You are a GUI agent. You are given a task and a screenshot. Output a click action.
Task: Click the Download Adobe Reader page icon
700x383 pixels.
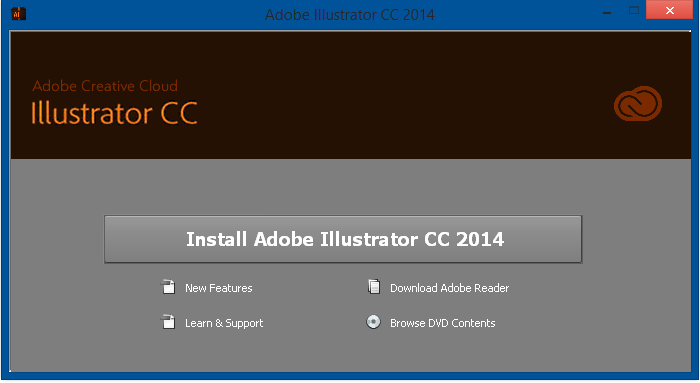[x=374, y=287]
